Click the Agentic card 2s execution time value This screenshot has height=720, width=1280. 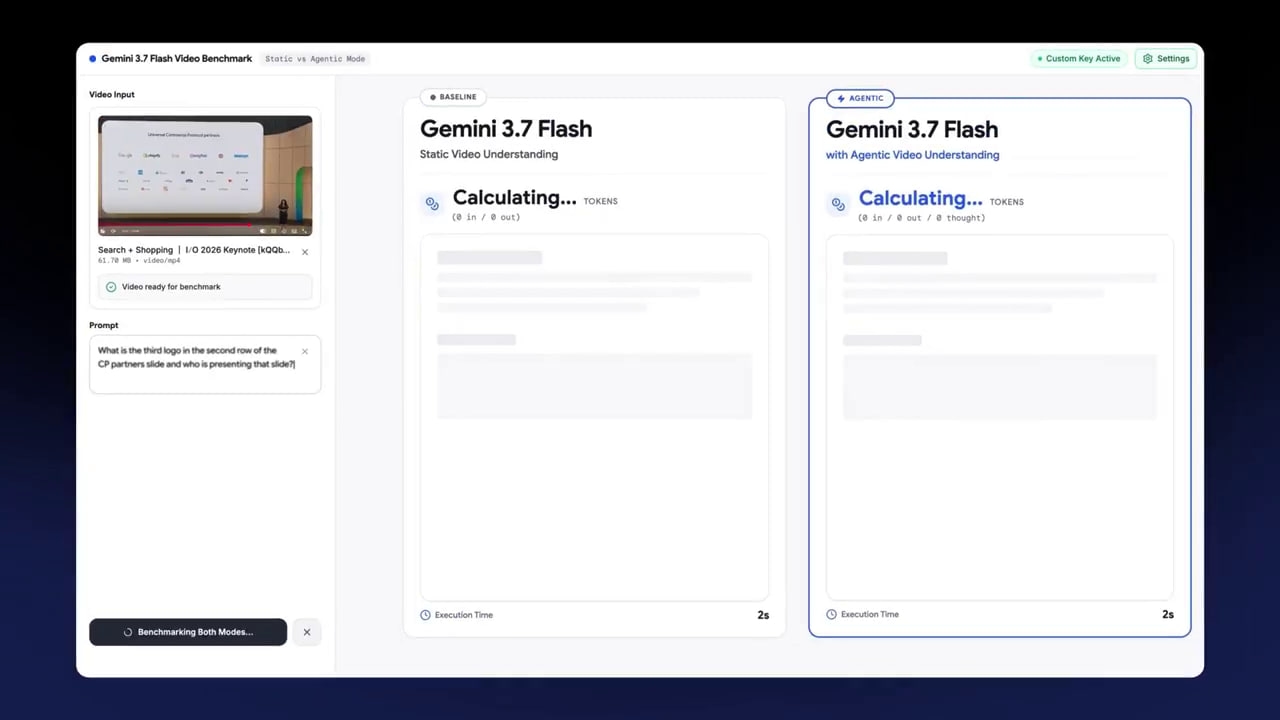pyautogui.click(x=1168, y=614)
